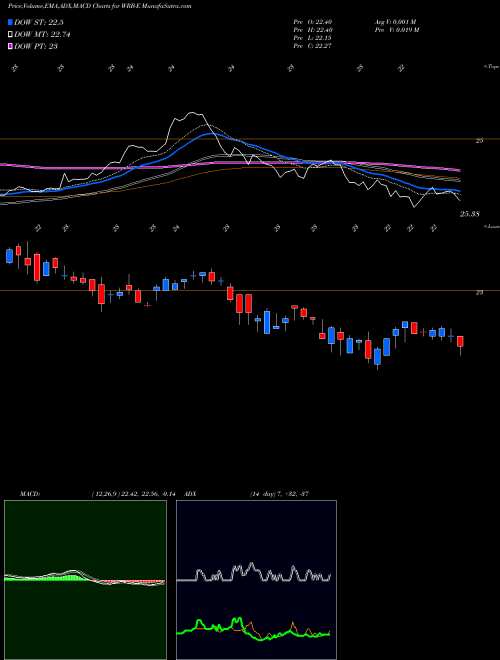Click the 'Pre L: 22.15' value
The image size is (500, 660).
pyautogui.click(x=313, y=38)
